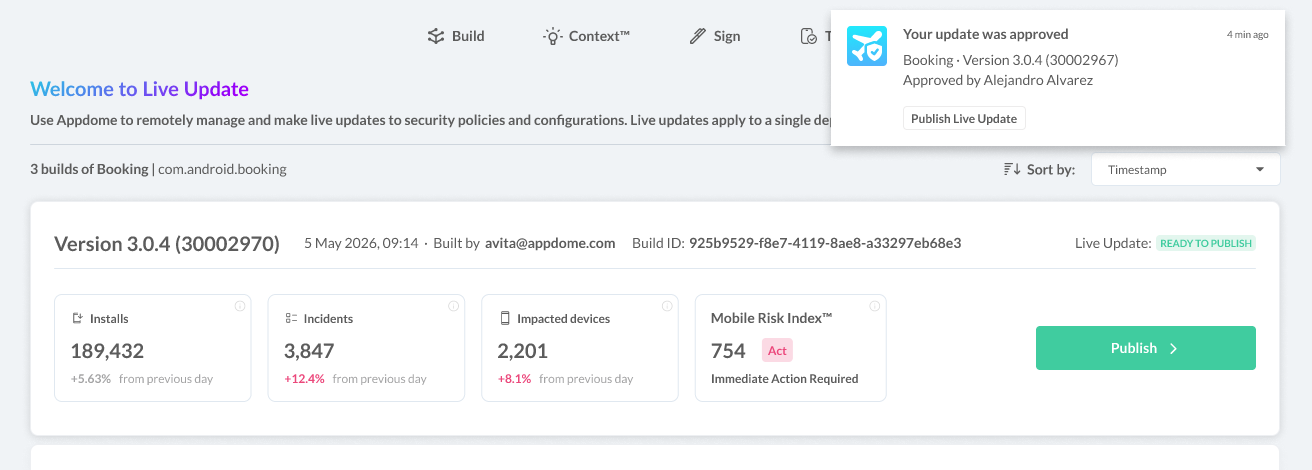Click the Mobile Risk Index info icon

875,306
